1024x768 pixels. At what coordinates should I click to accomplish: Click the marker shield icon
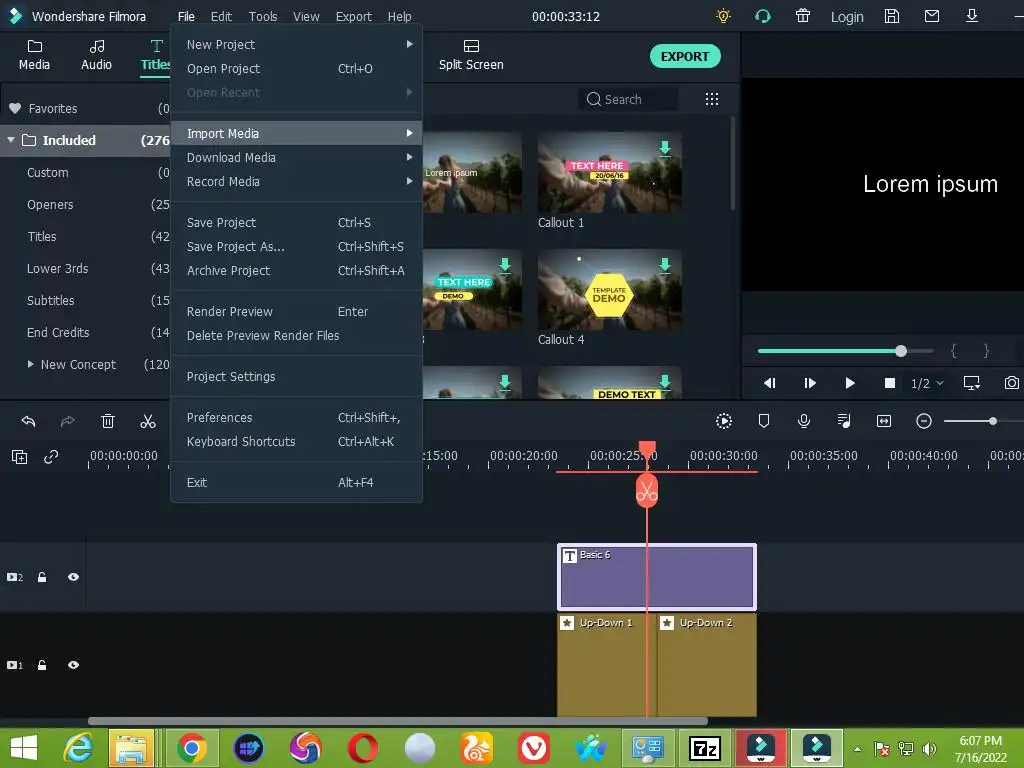tap(763, 421)
